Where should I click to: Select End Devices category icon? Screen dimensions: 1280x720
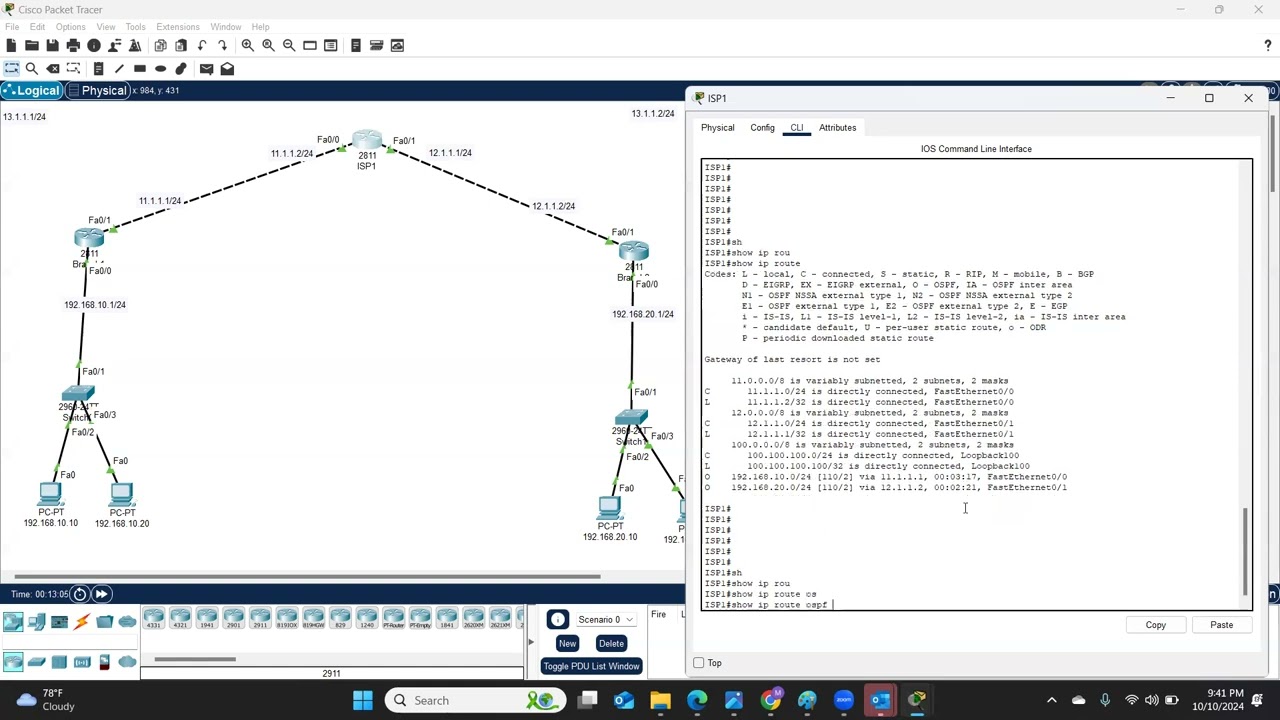(36, 622)
